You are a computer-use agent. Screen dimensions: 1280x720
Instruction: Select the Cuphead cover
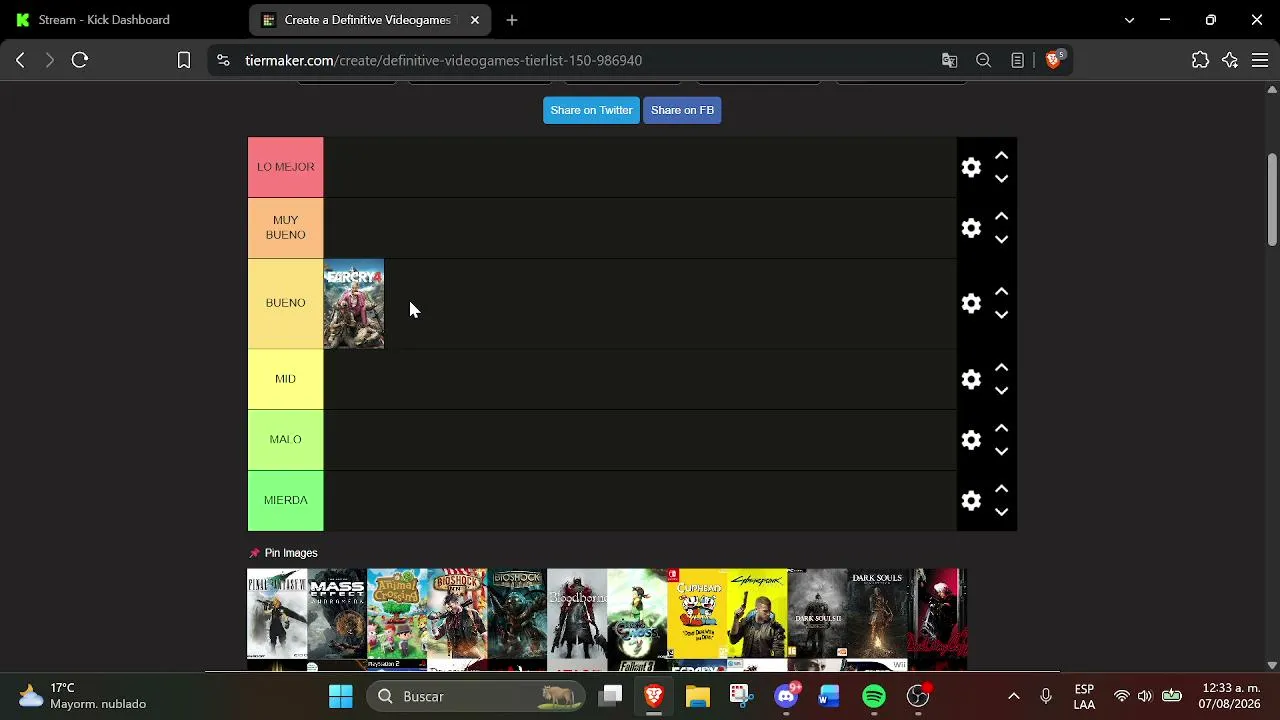click(x=697, y=614)
